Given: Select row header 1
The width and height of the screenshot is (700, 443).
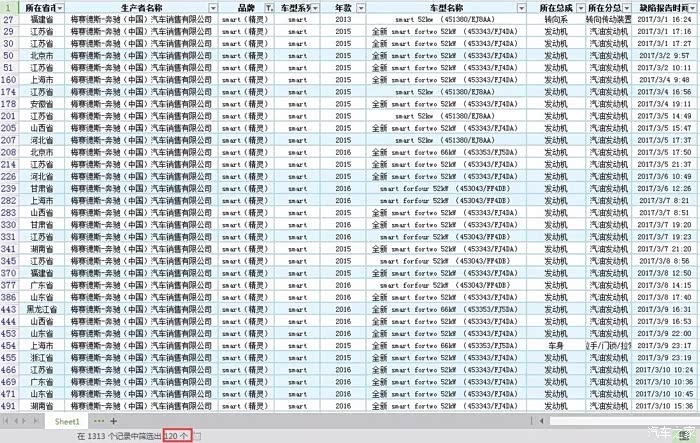Looking at the screenshot, I should pyautogui.click(x=8, y=8).
